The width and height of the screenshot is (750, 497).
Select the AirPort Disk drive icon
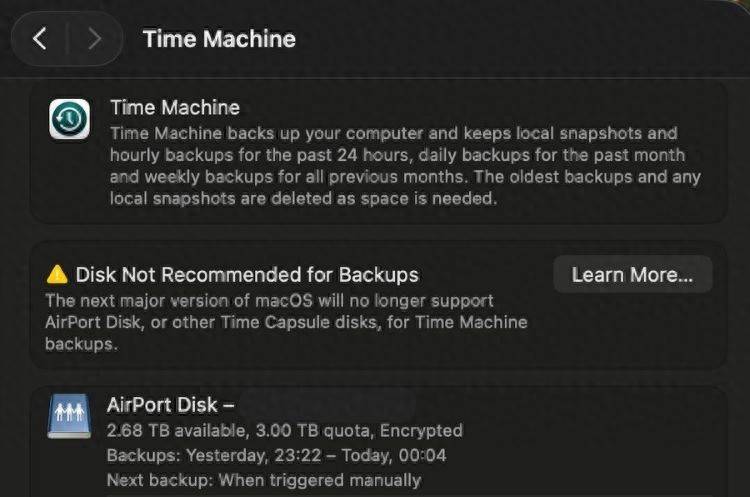click(69, 416)
